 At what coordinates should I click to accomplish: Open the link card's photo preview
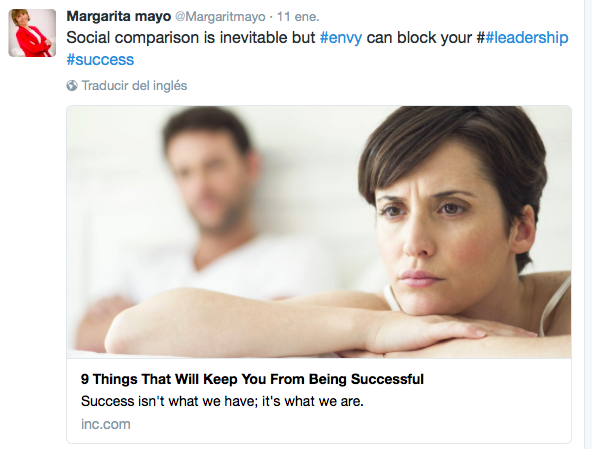pos(319,232)
